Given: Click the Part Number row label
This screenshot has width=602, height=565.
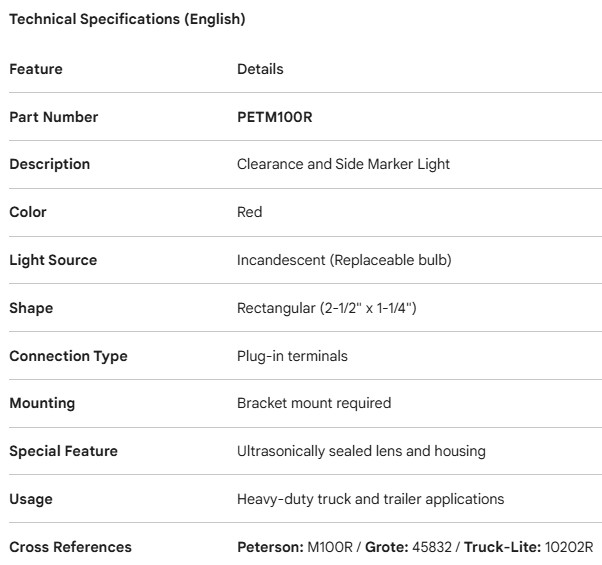Looking at the screenshot, I should coord(54,117).
